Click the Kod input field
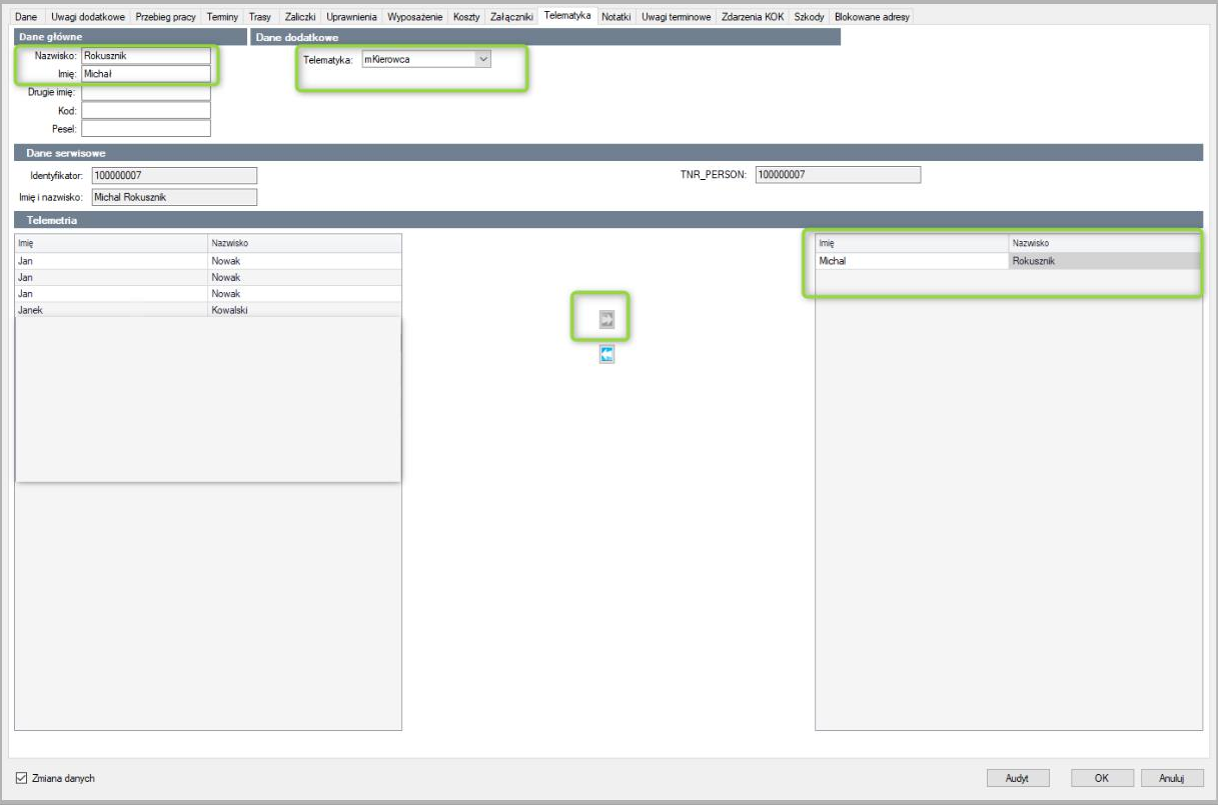Screen dimensions: 1218x805 (x=146, y=110)
